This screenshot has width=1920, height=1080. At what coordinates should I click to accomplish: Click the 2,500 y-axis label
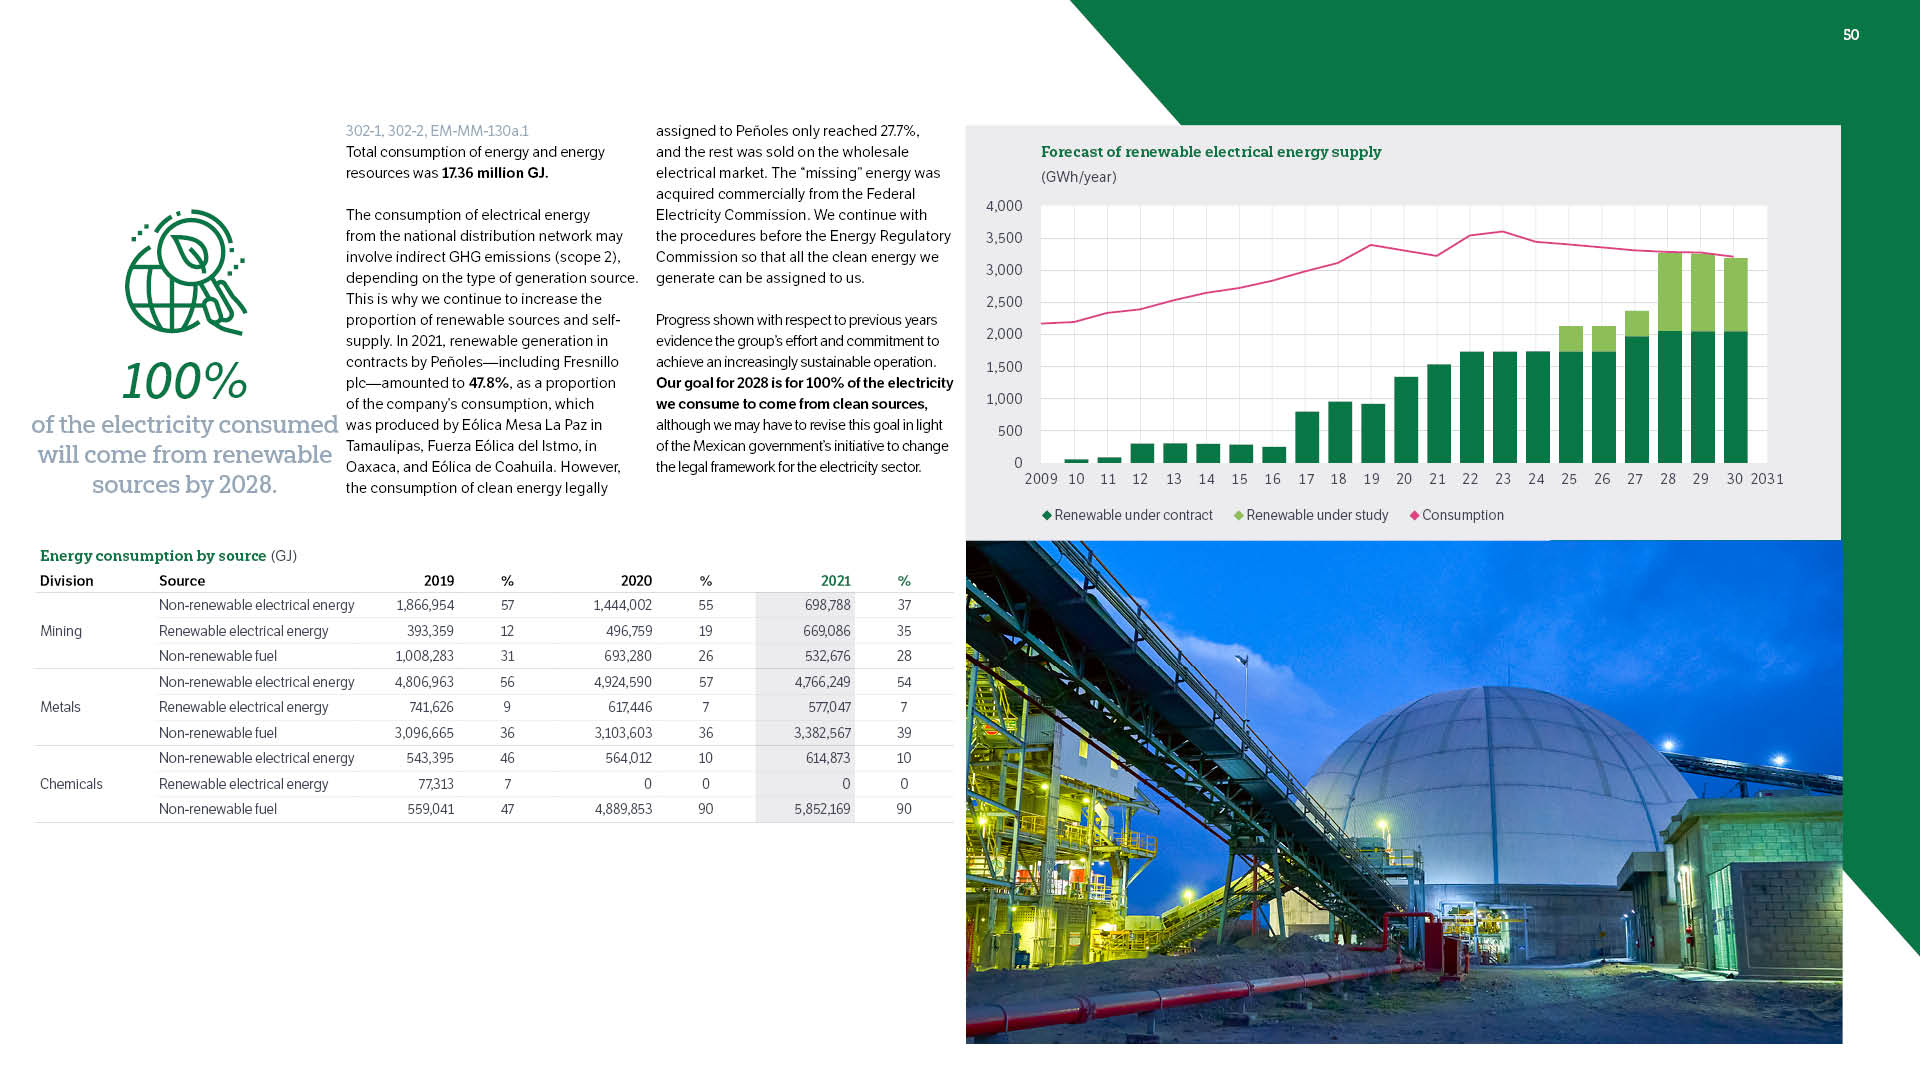1004,302
